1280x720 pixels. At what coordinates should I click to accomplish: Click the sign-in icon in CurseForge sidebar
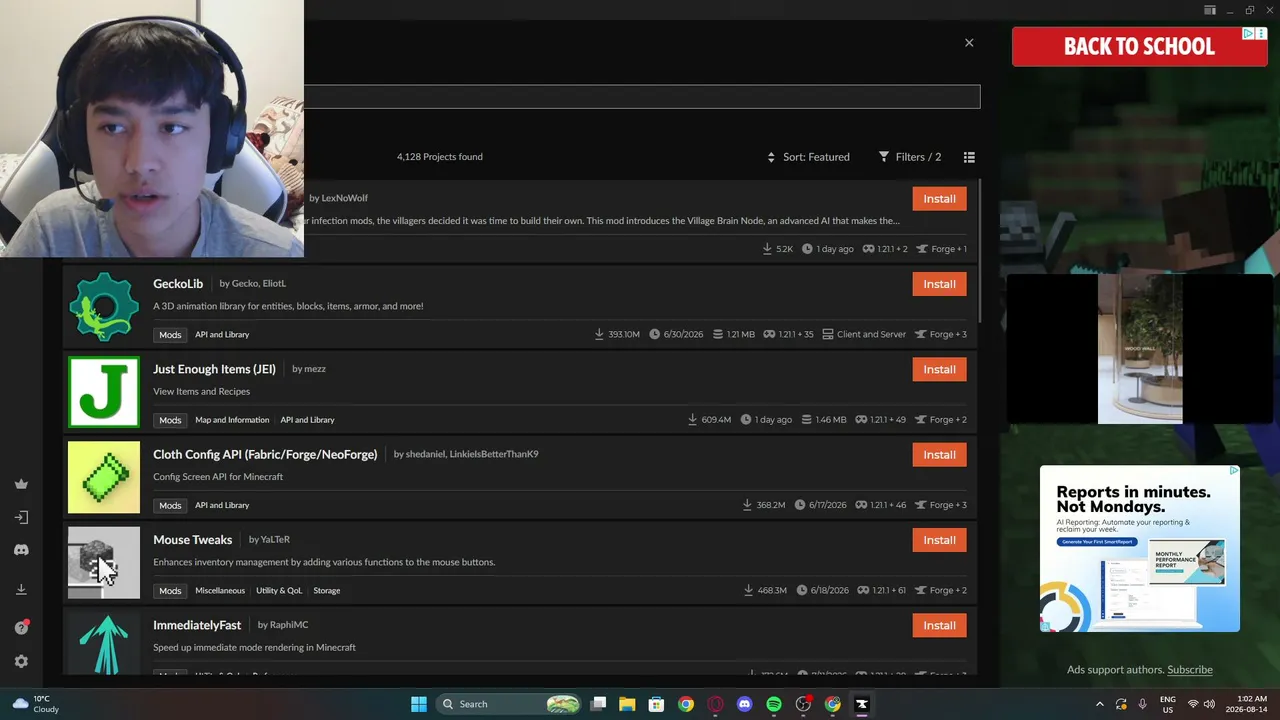point(21,517)
